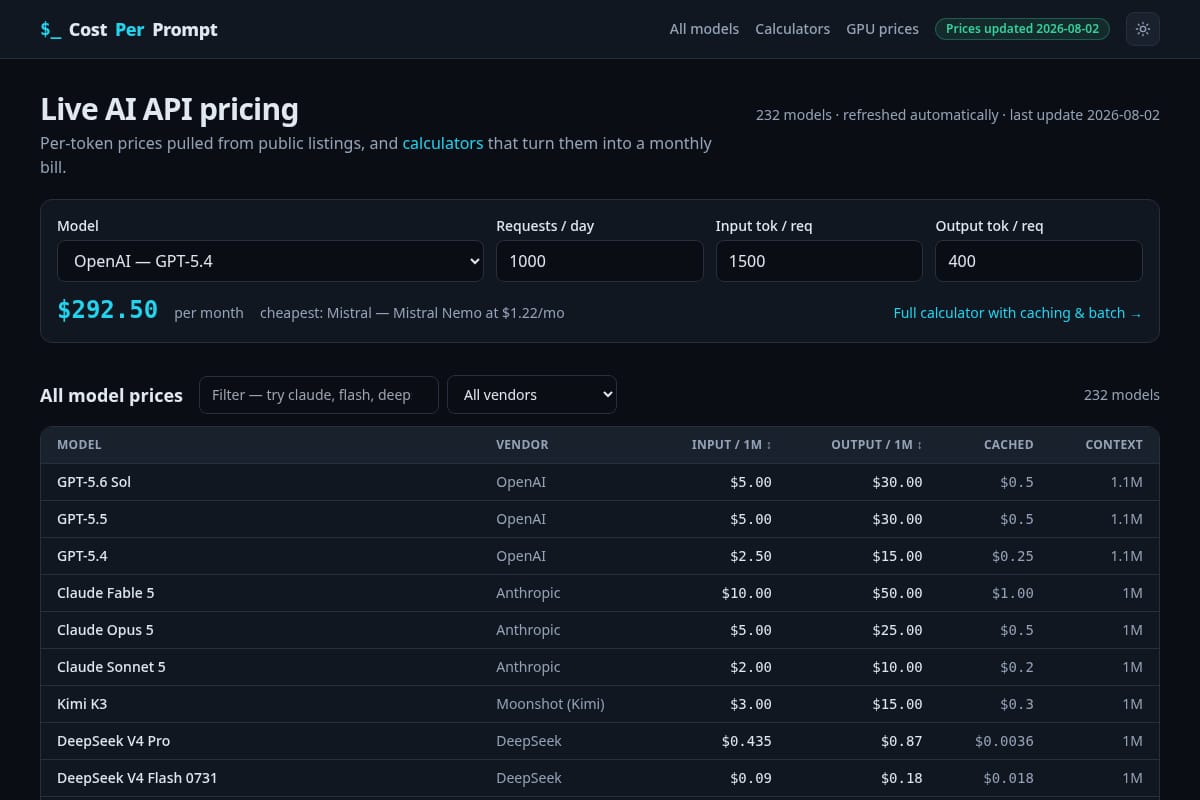
Task: Click the 1.1M context cell for GPT-5.5
Action: click(1126, 519)
